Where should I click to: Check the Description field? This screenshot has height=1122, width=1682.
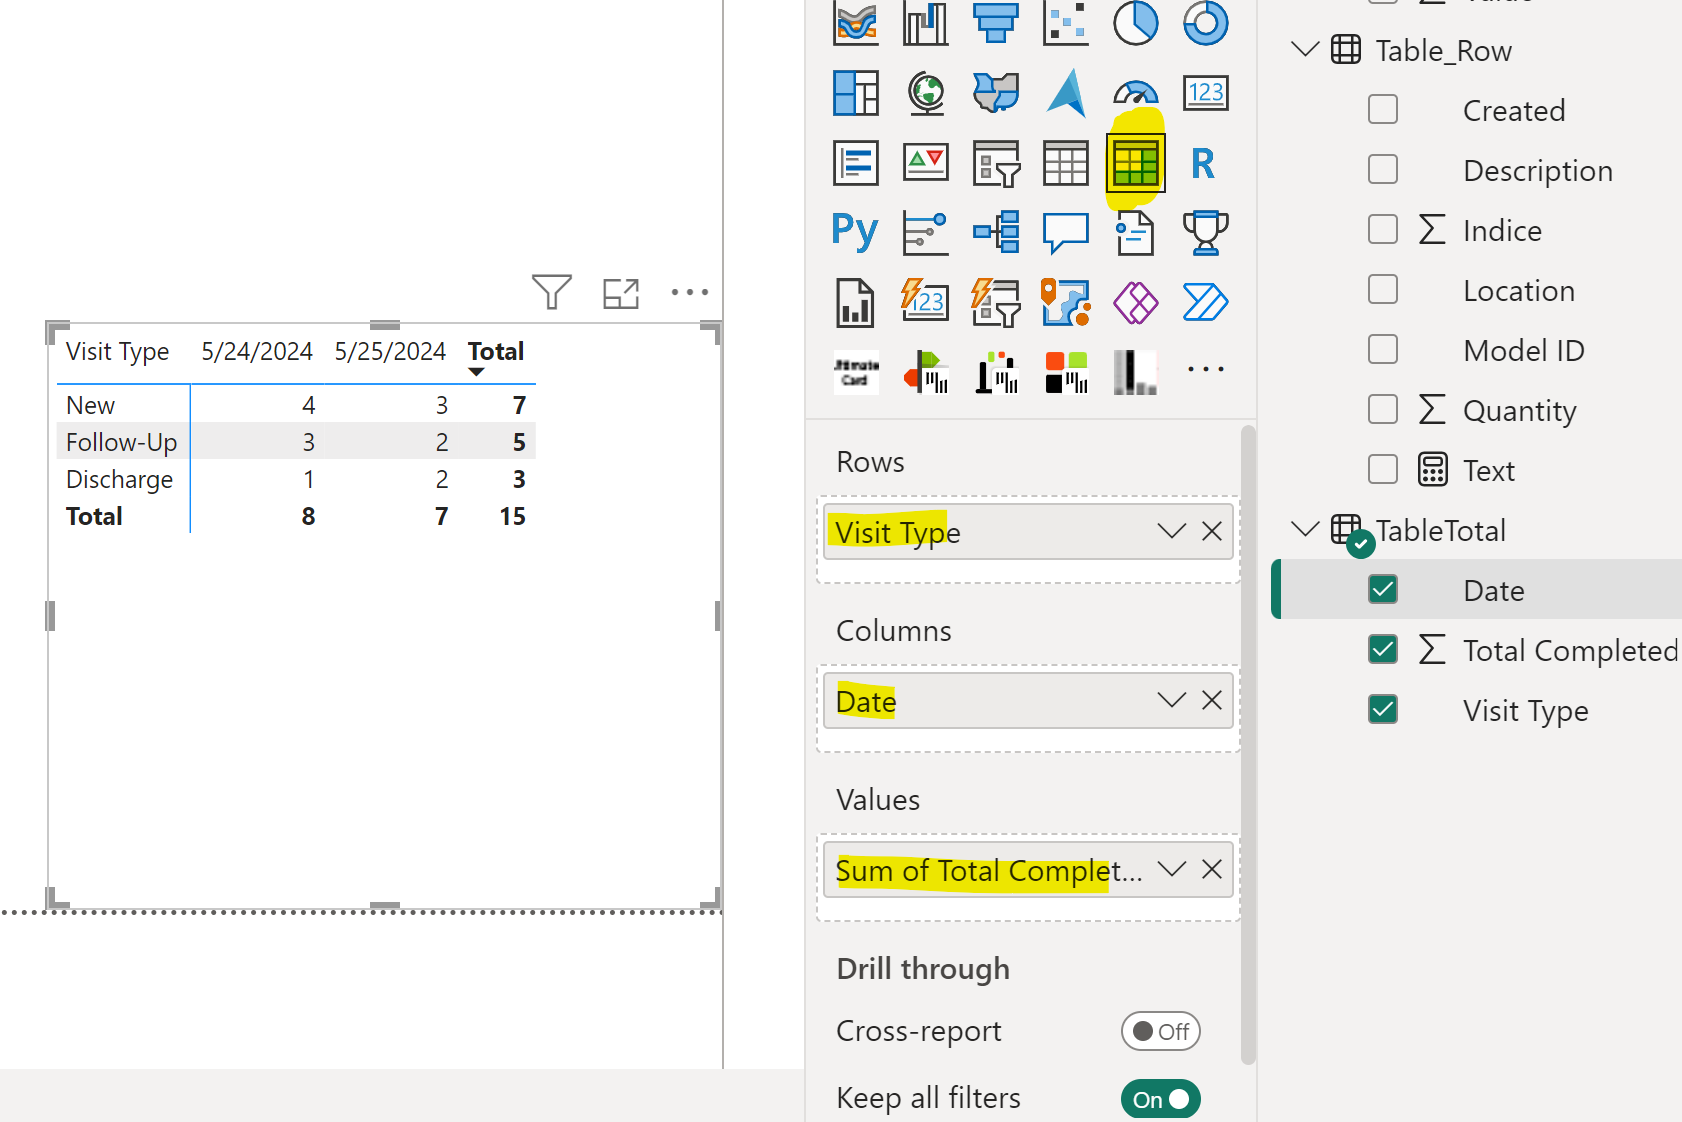(1383, 169)
